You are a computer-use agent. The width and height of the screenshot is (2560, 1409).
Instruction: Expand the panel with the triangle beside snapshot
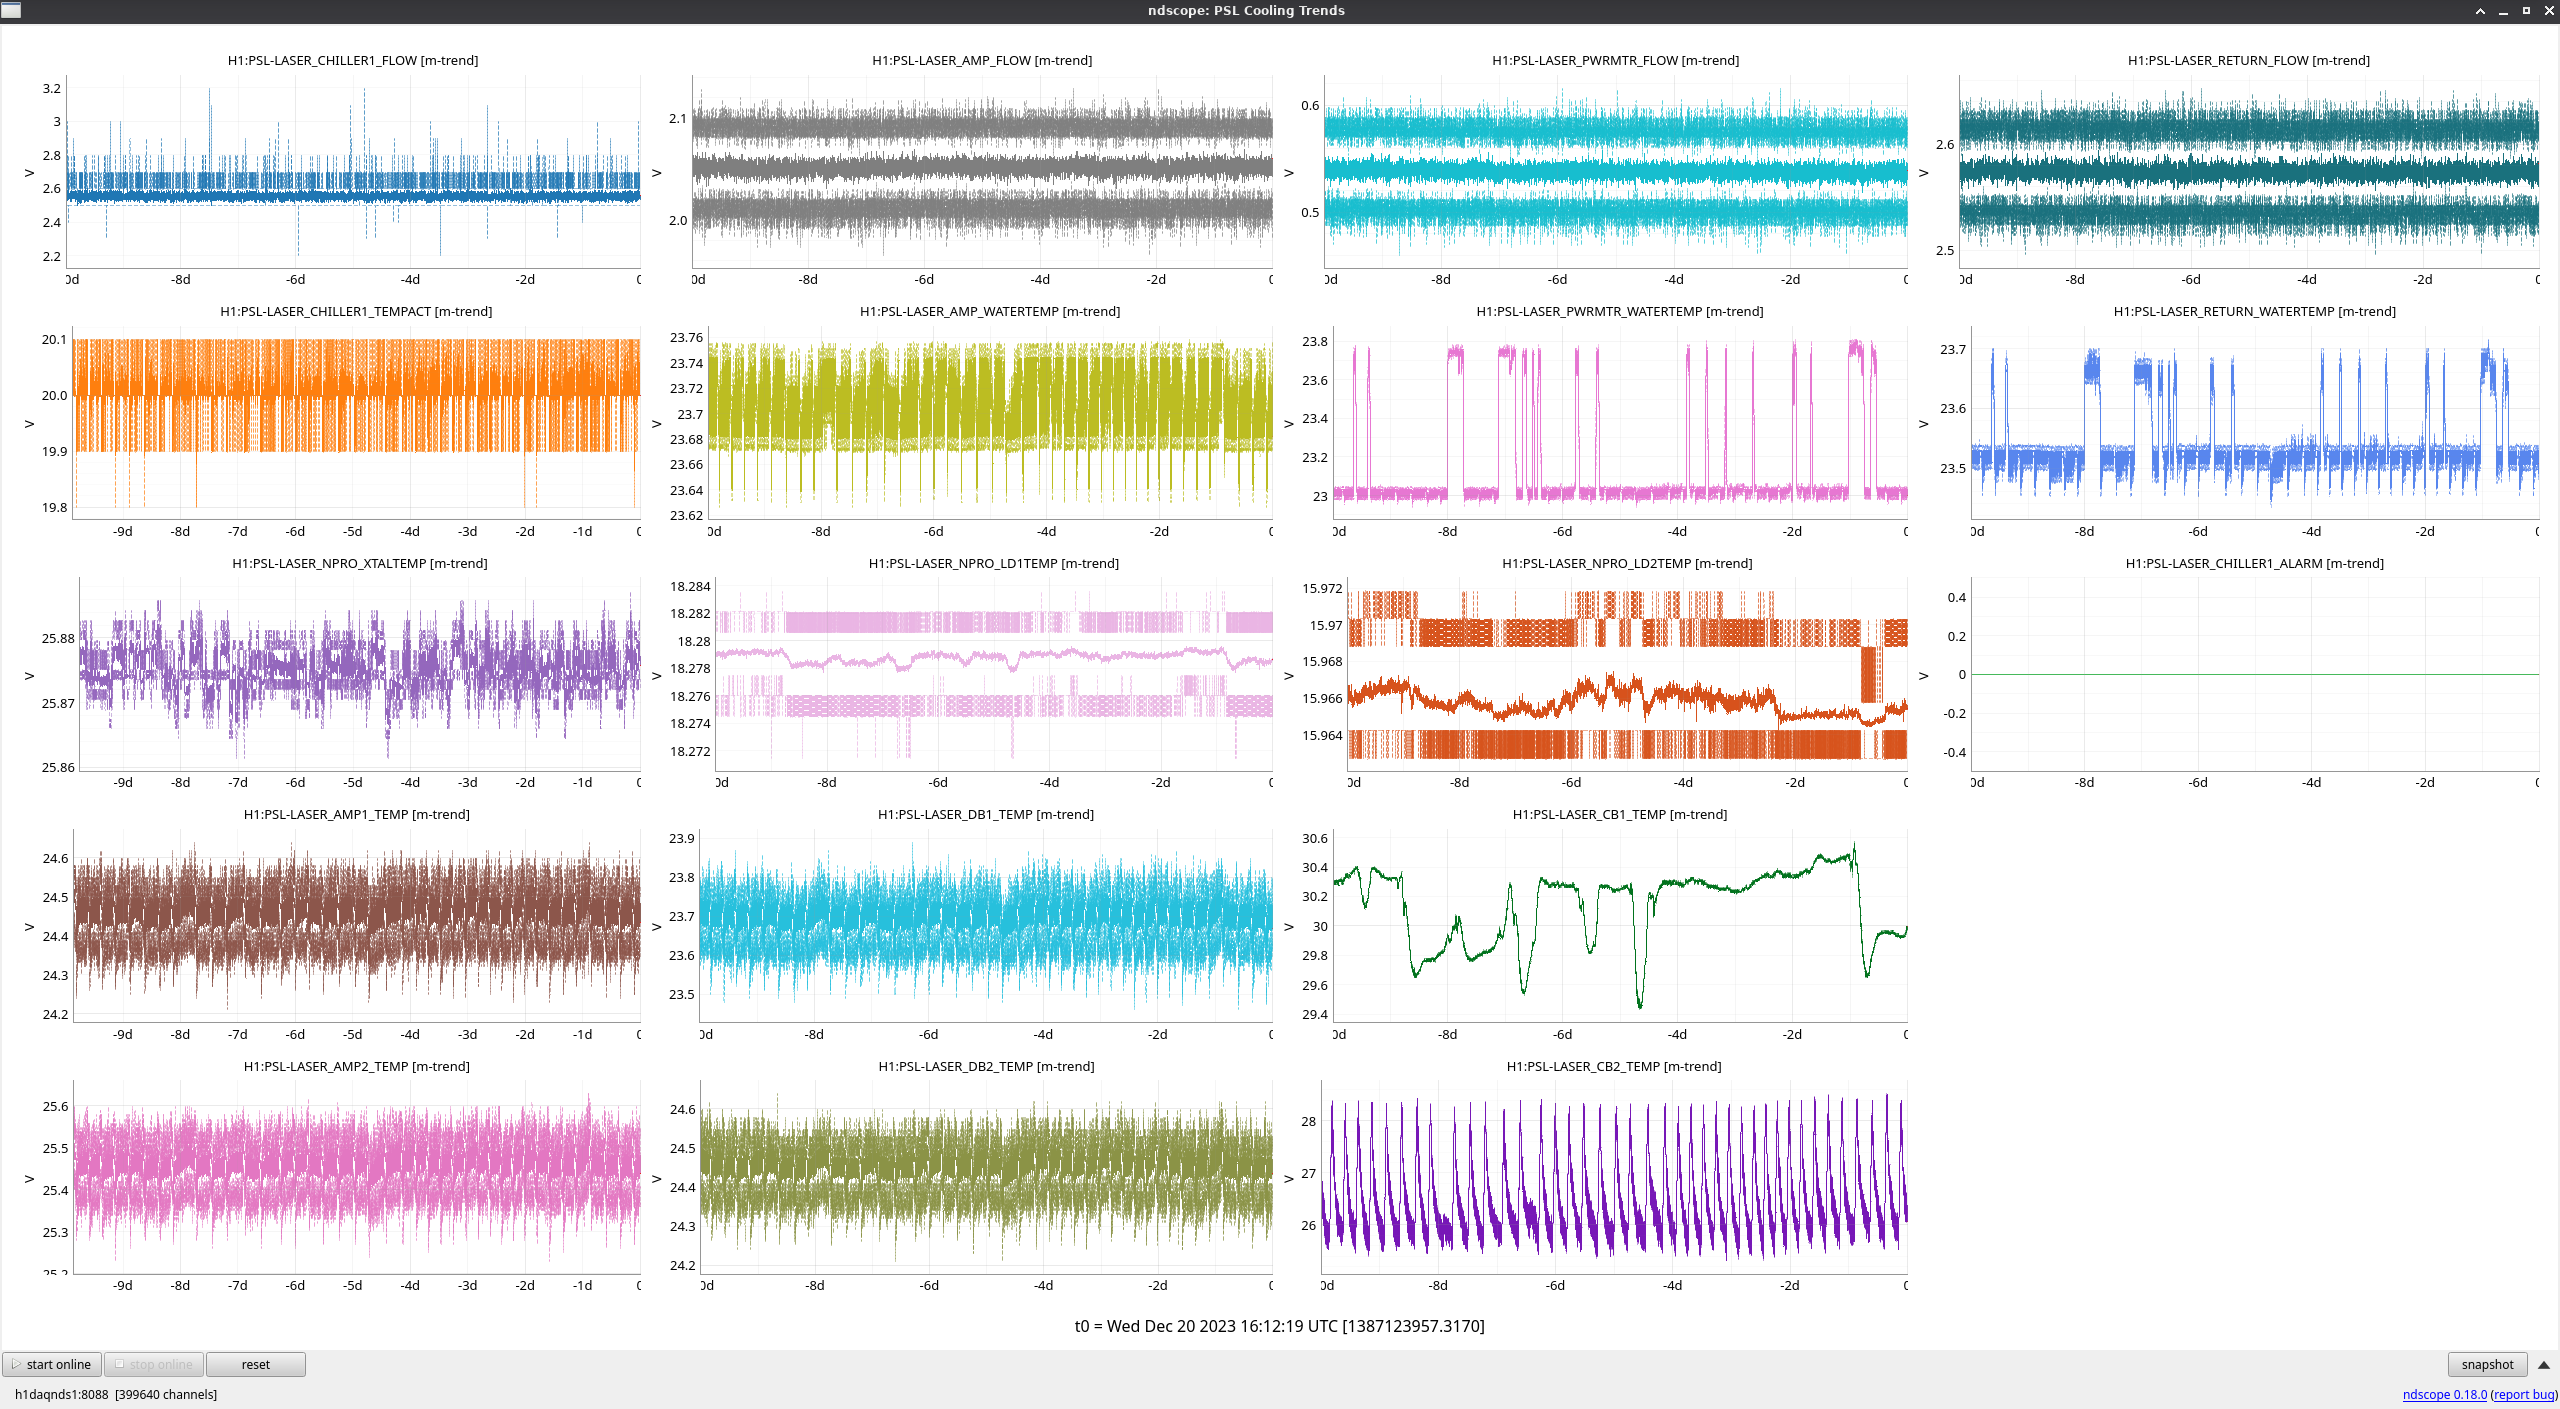2544,1364
